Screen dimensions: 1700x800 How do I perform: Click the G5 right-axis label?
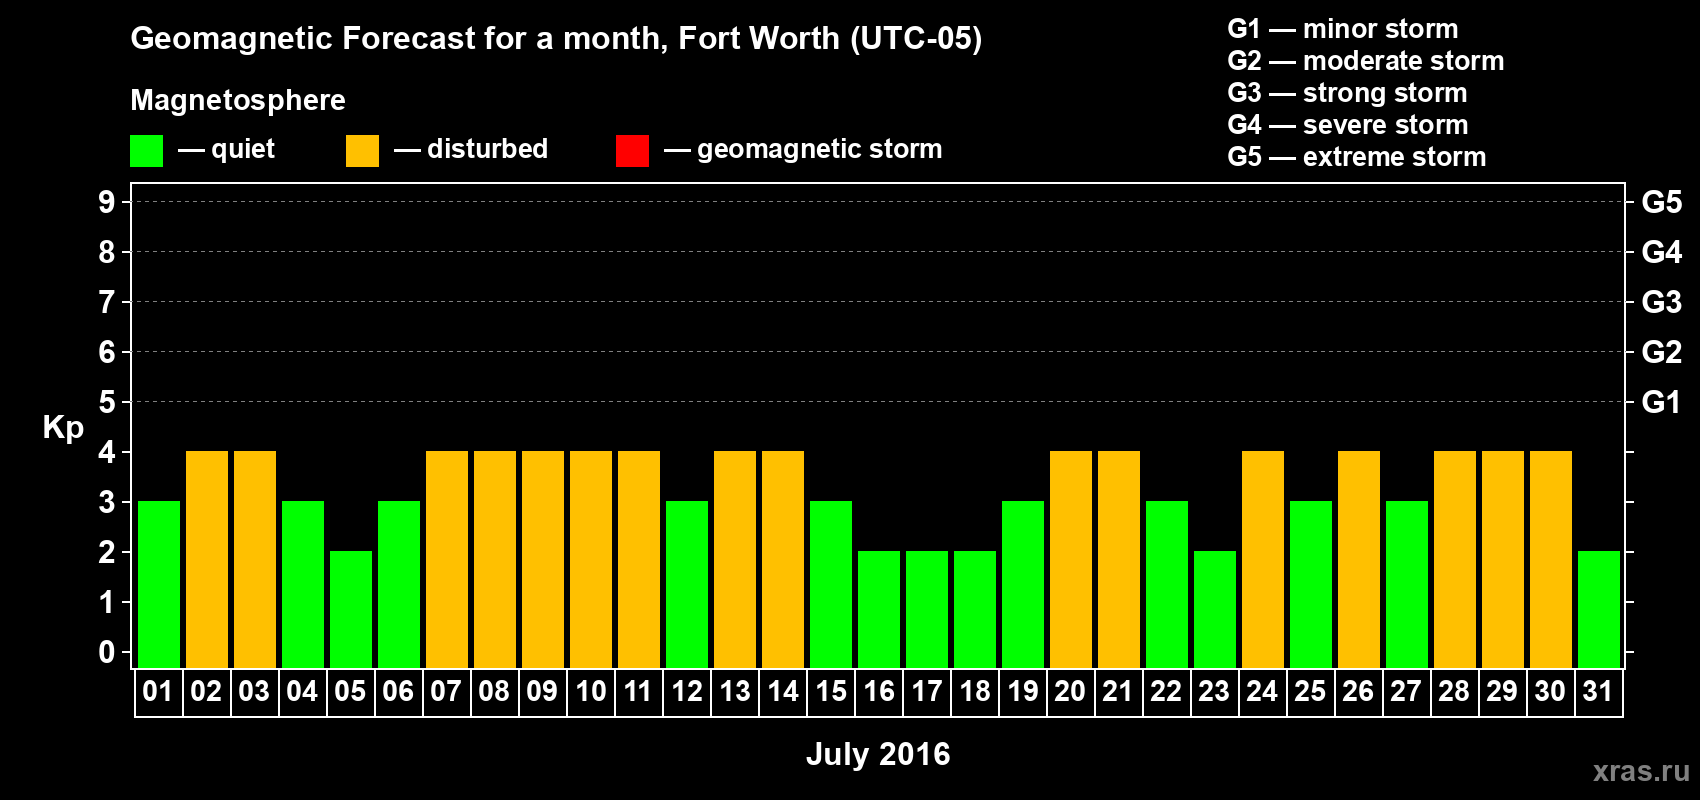point(1662,203)
